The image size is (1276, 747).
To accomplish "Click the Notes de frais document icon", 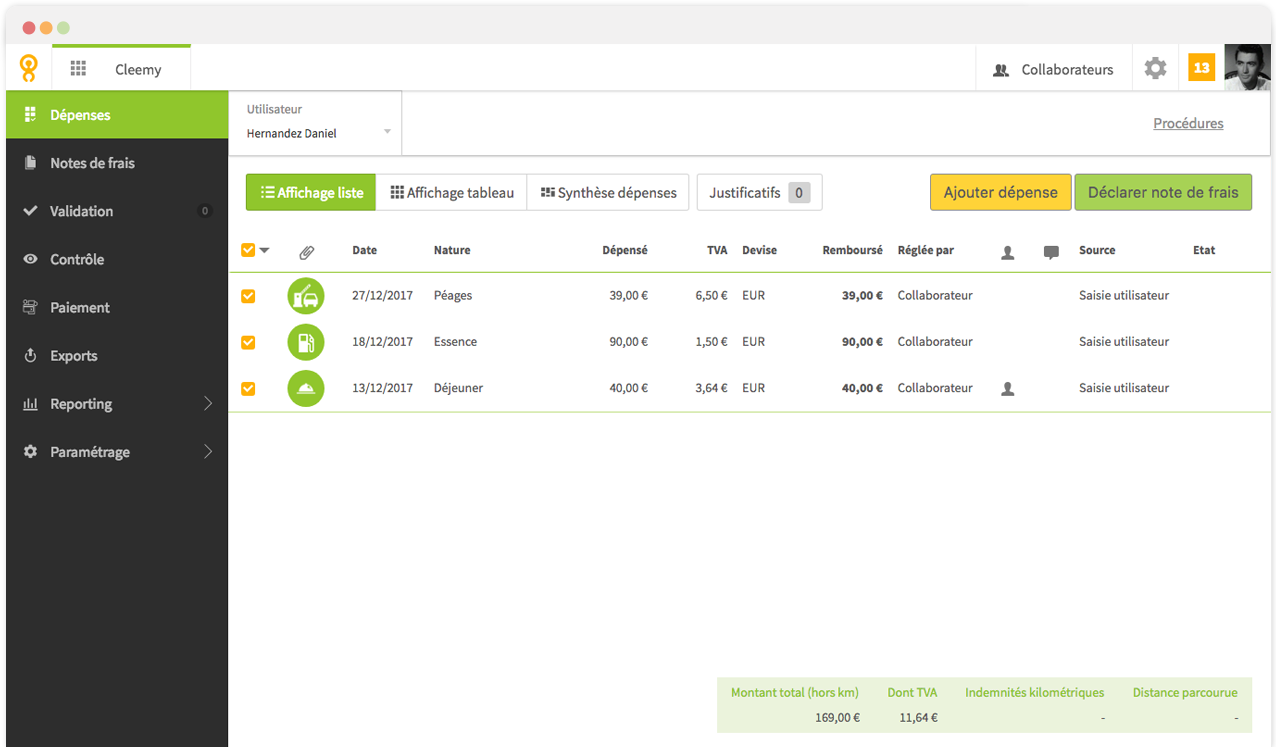I will coord(30,163).
